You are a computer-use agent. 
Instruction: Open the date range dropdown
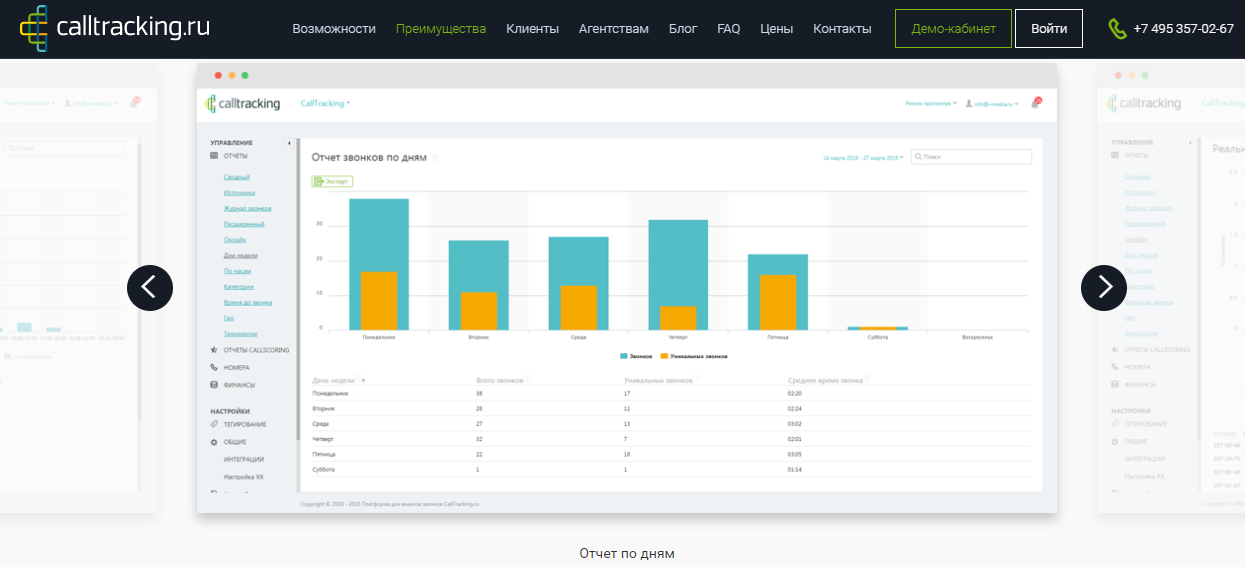coord(863,158)
